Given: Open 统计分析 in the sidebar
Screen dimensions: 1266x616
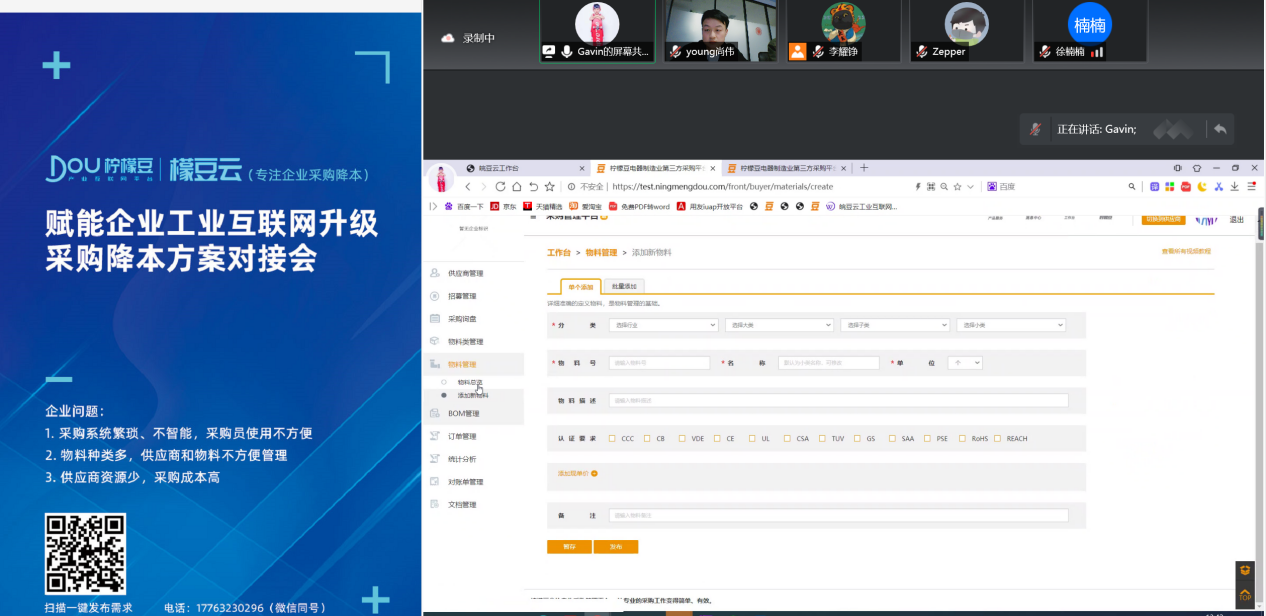Looking at the screenshot, I should pyautogui.click(x=462, y=459).
